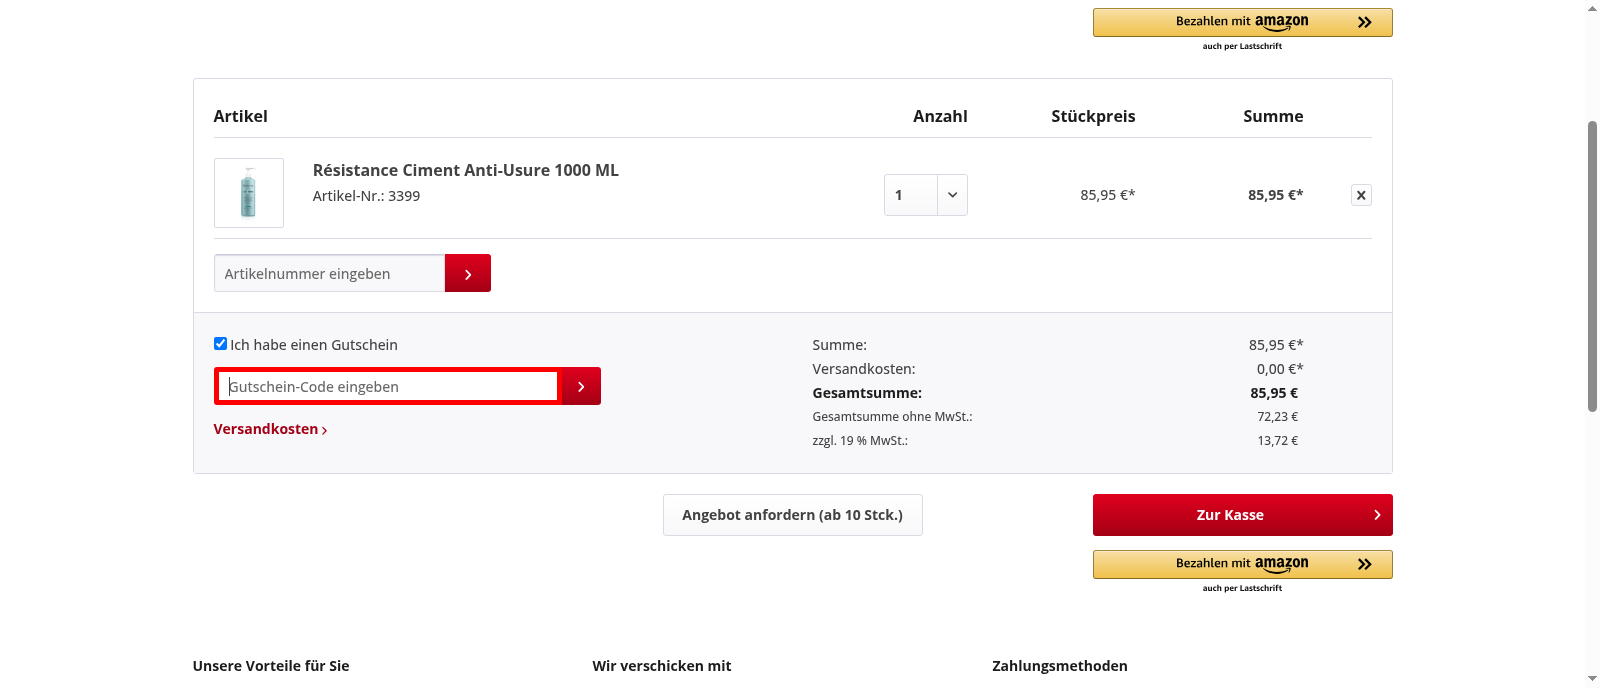
Task: Click the 'Ich habe einen Gutschein' label text
Action: (314, 345)
